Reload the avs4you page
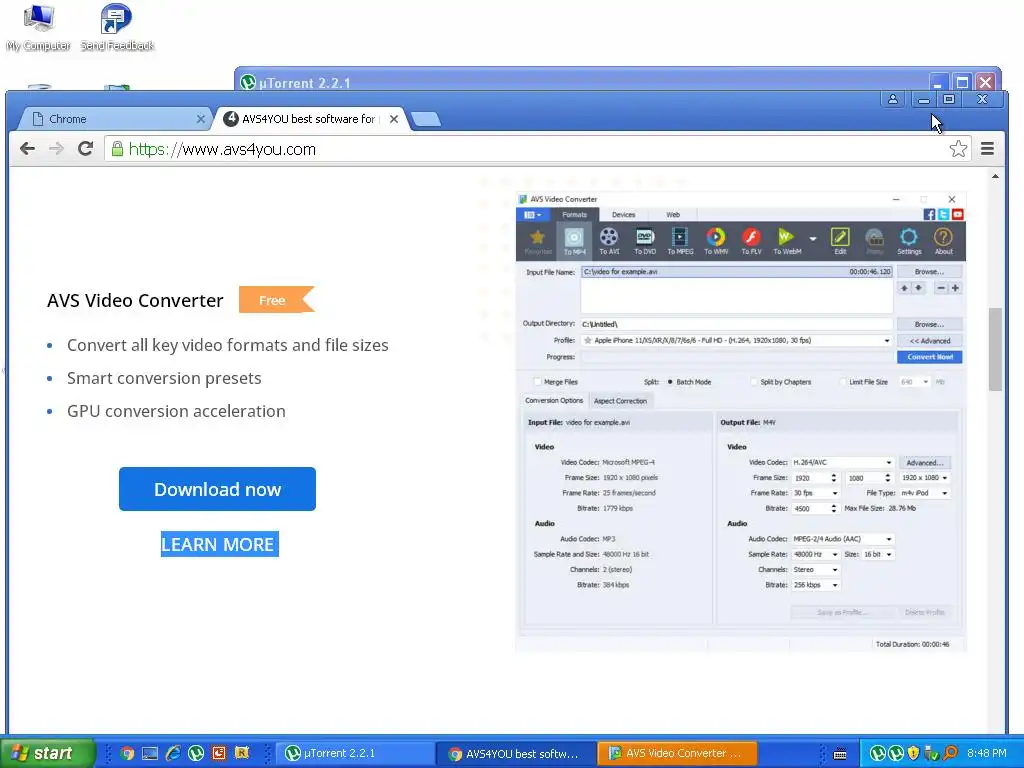This screenshot has width=1024, height=768. 86,149
